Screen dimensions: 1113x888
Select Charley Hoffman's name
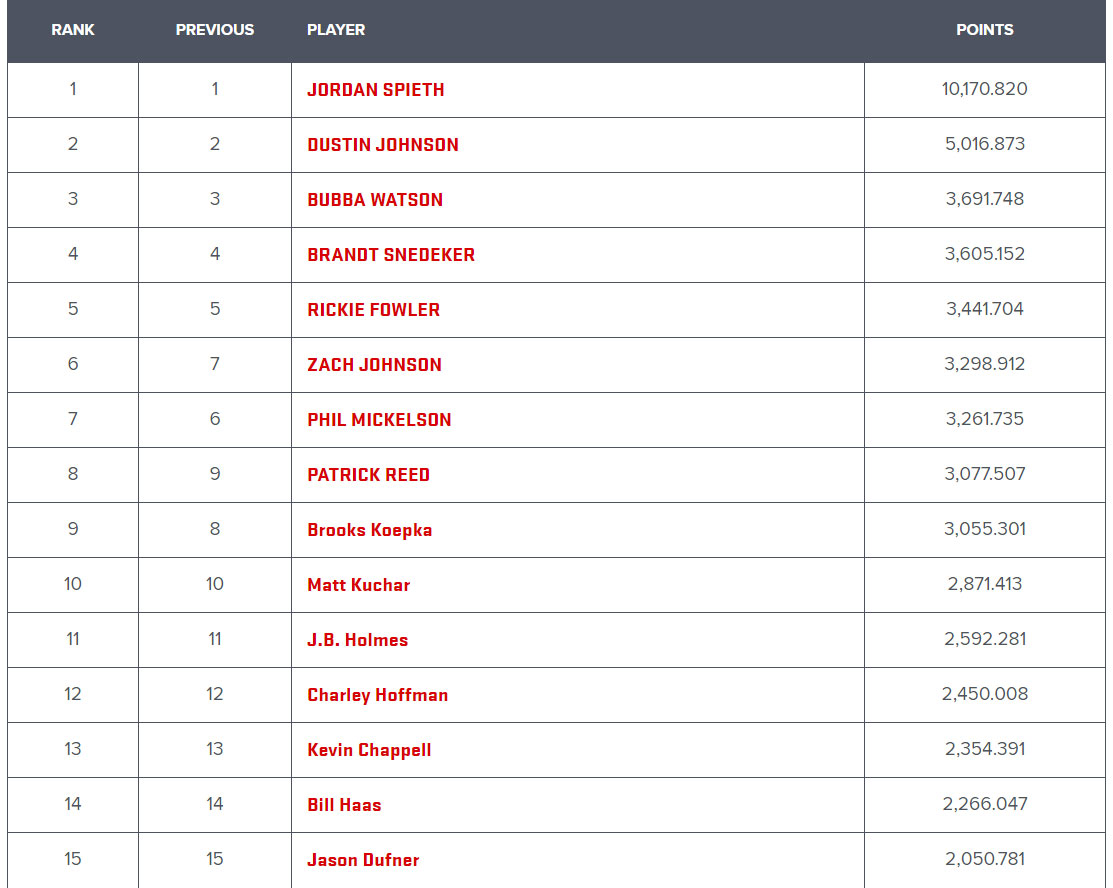click(378, 695)
